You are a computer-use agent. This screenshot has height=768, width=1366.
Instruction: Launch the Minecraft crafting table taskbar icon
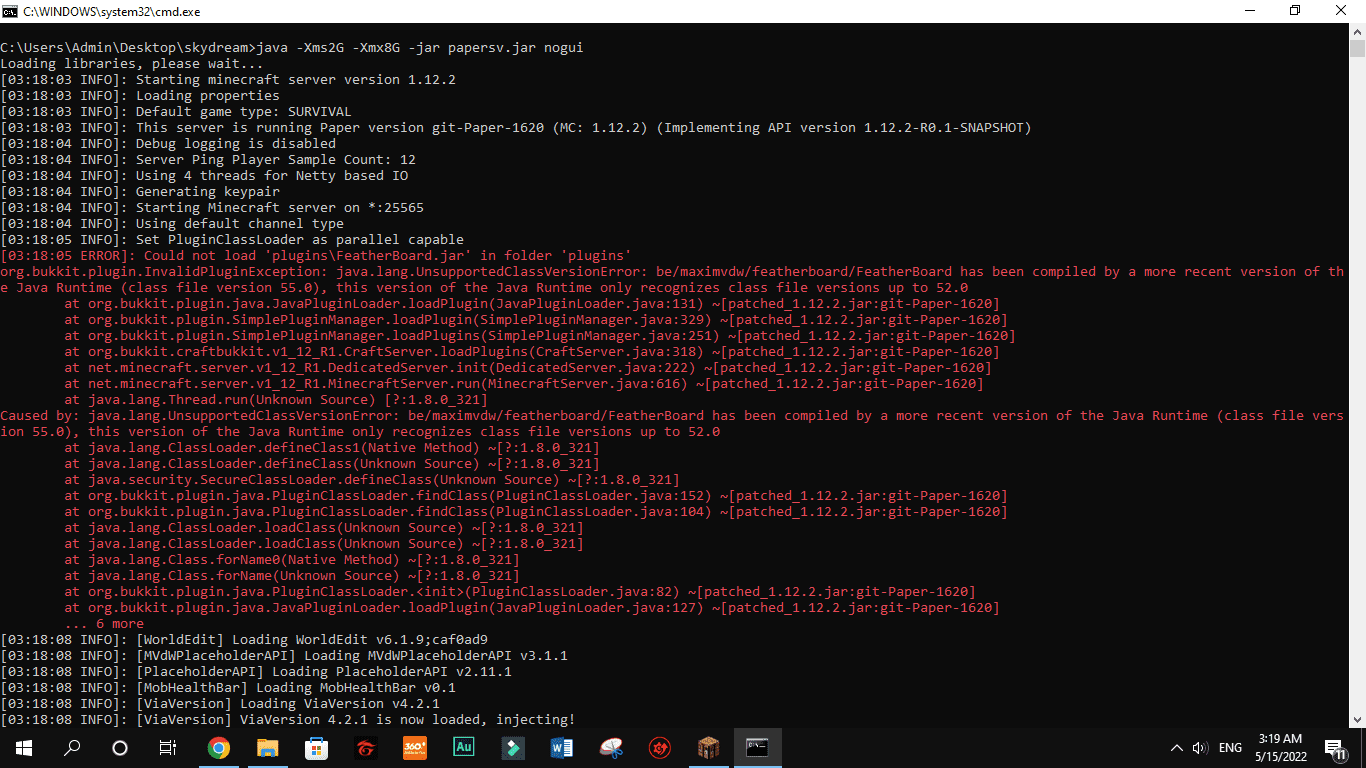708,747
